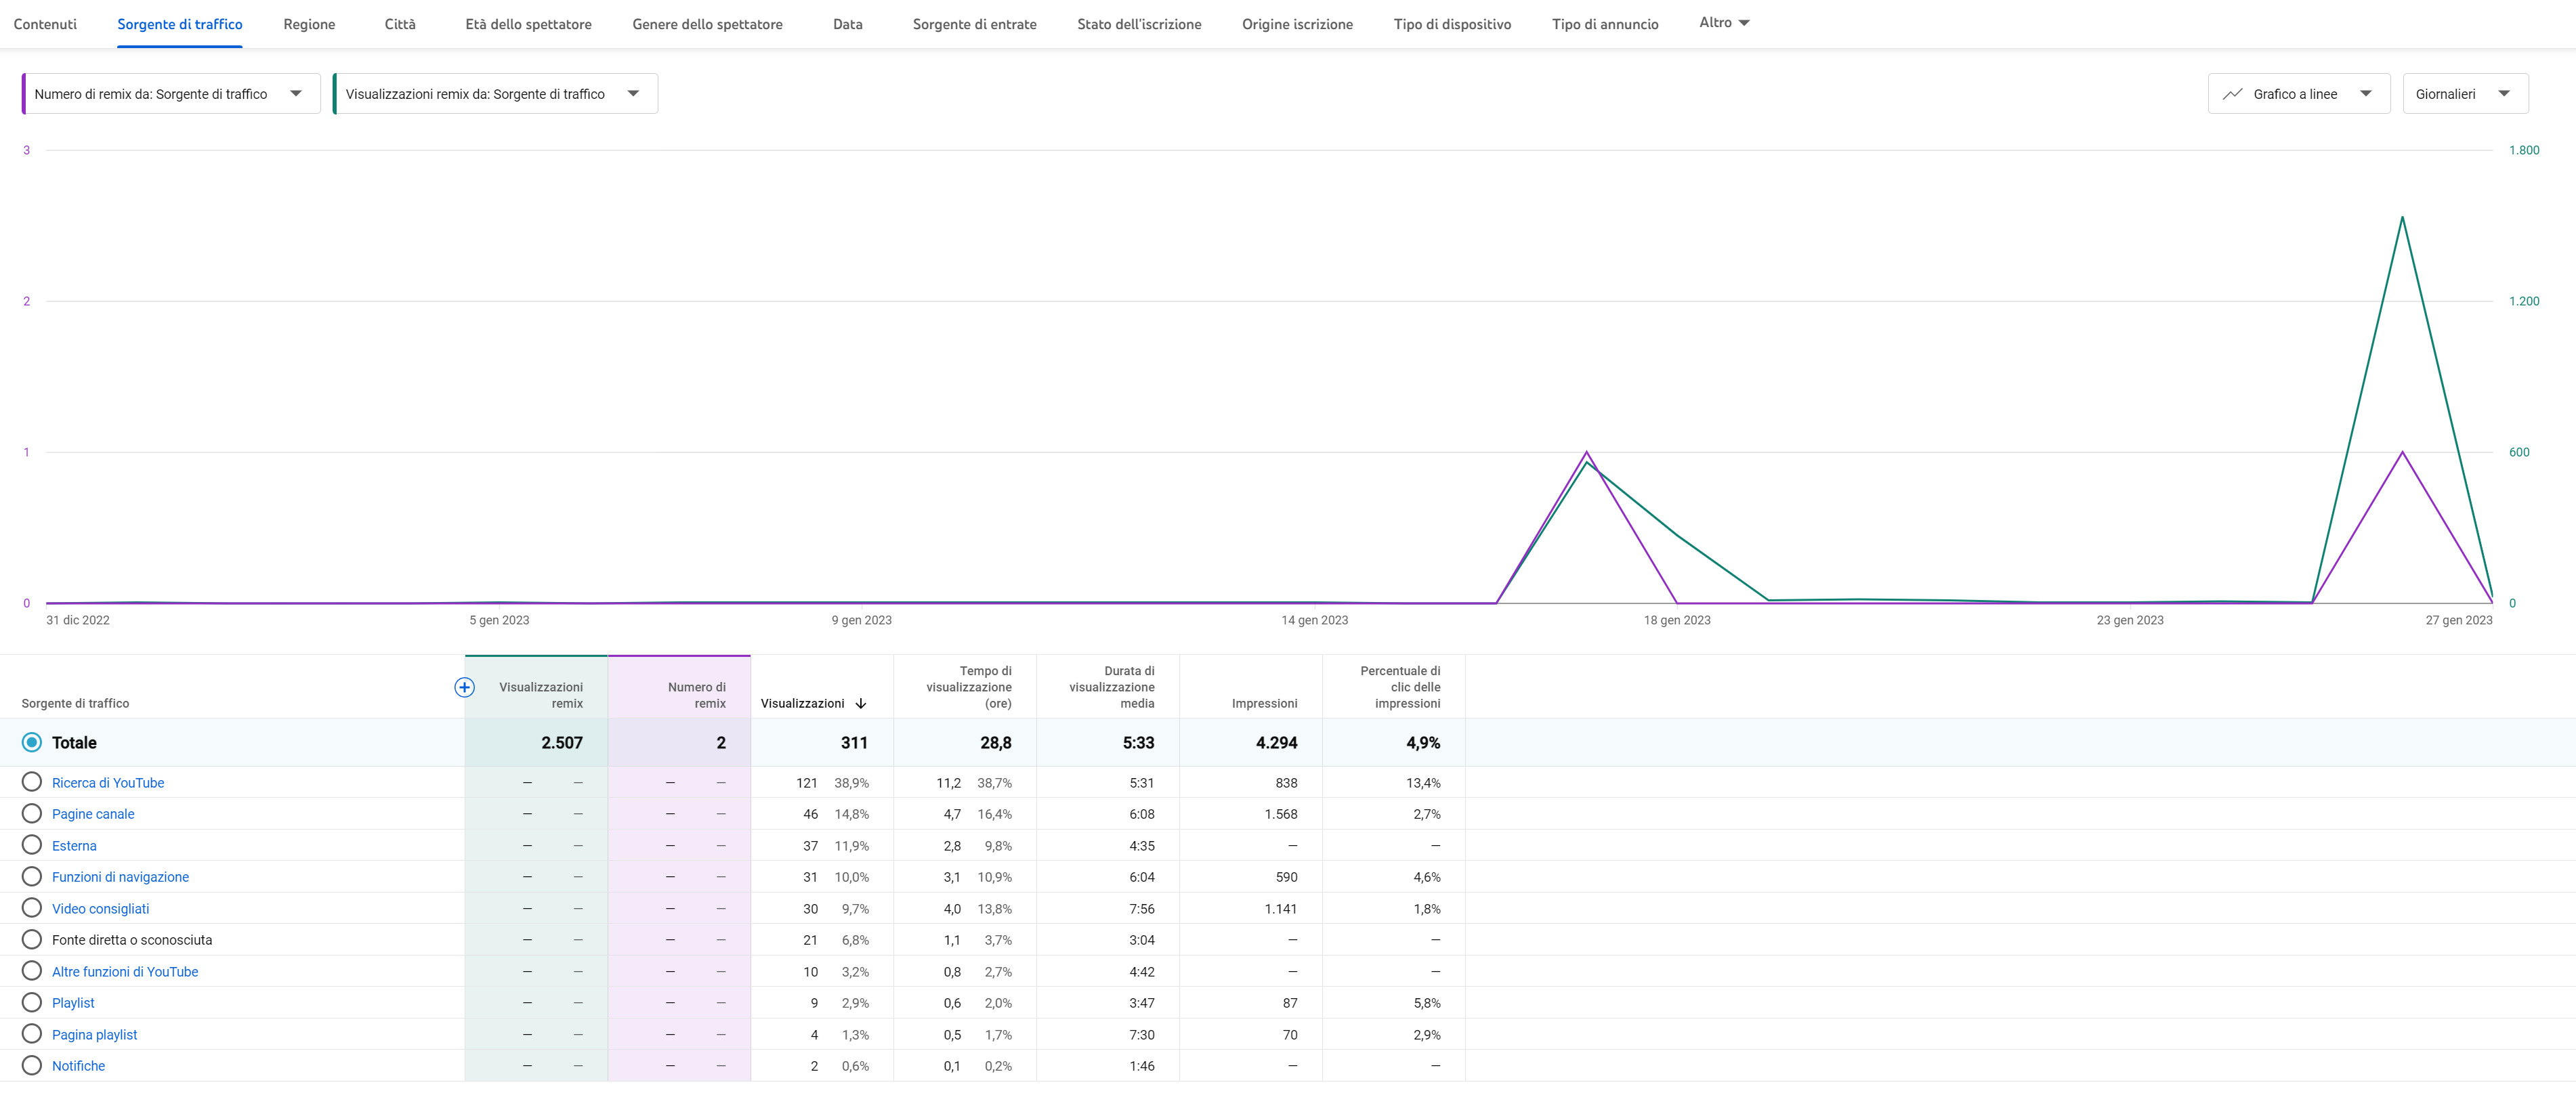The image size is (2576, 1114).
Task: Open the Video consigliati link
Action: (x=100, y=909)
